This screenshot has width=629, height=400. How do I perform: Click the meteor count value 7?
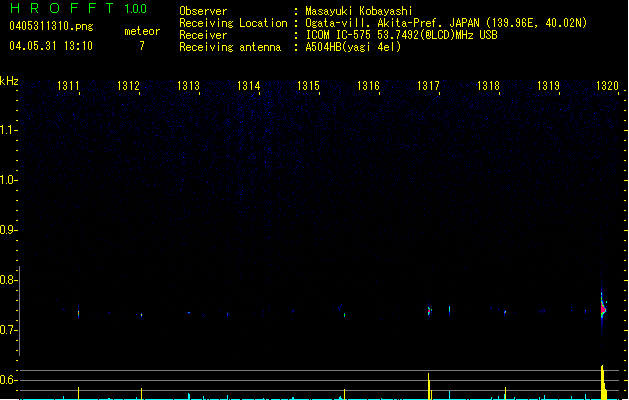point(142,46)
